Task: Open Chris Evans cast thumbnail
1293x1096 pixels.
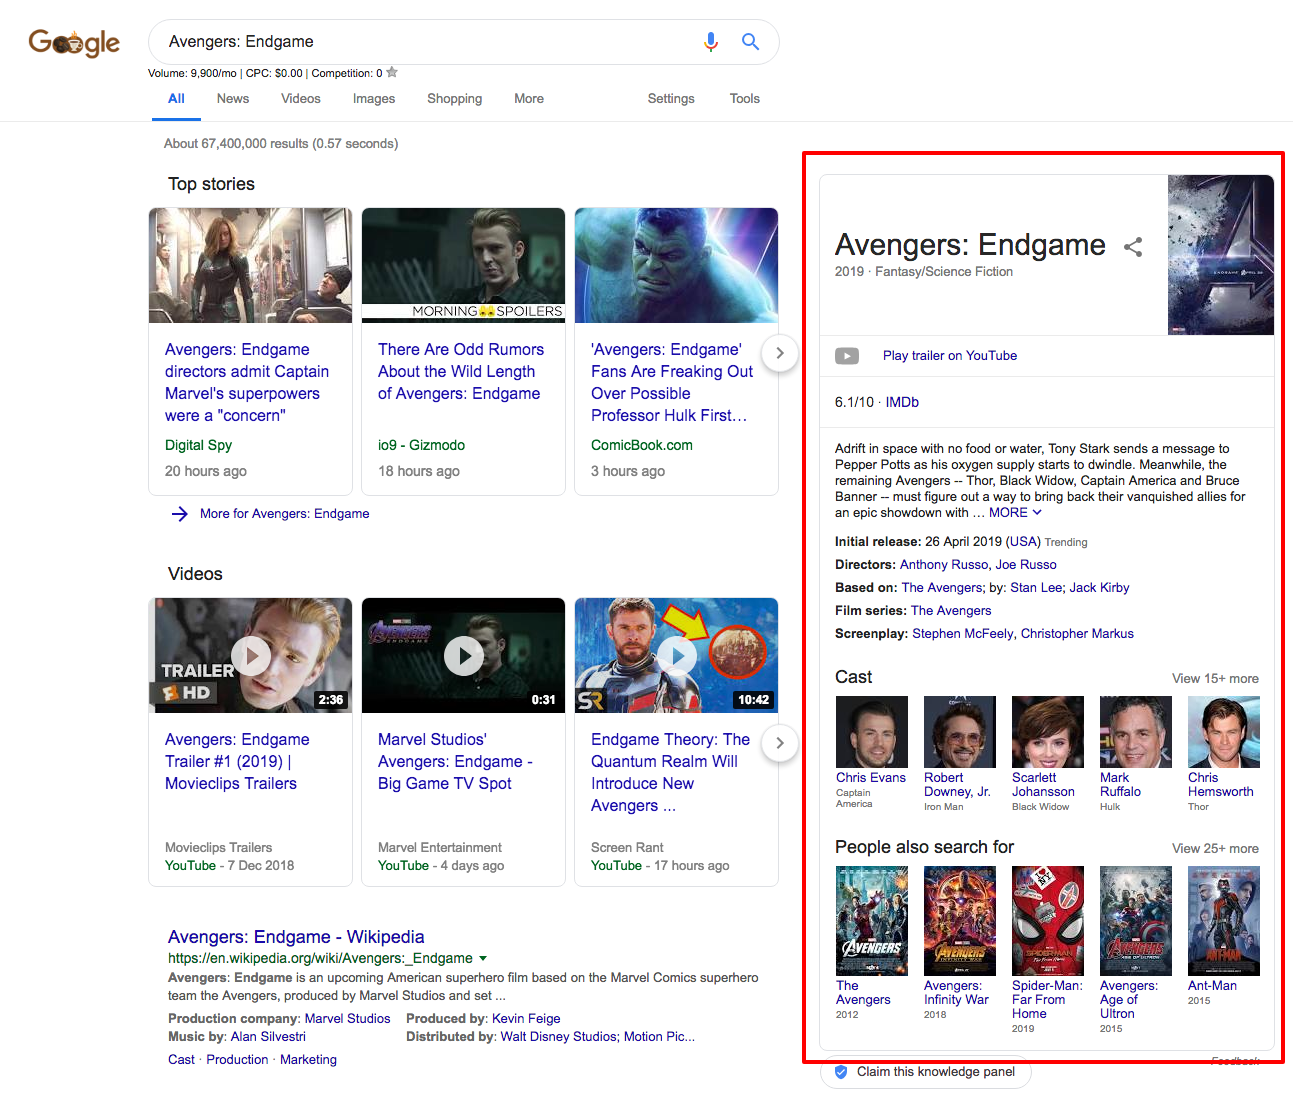Action: (872, 732)
